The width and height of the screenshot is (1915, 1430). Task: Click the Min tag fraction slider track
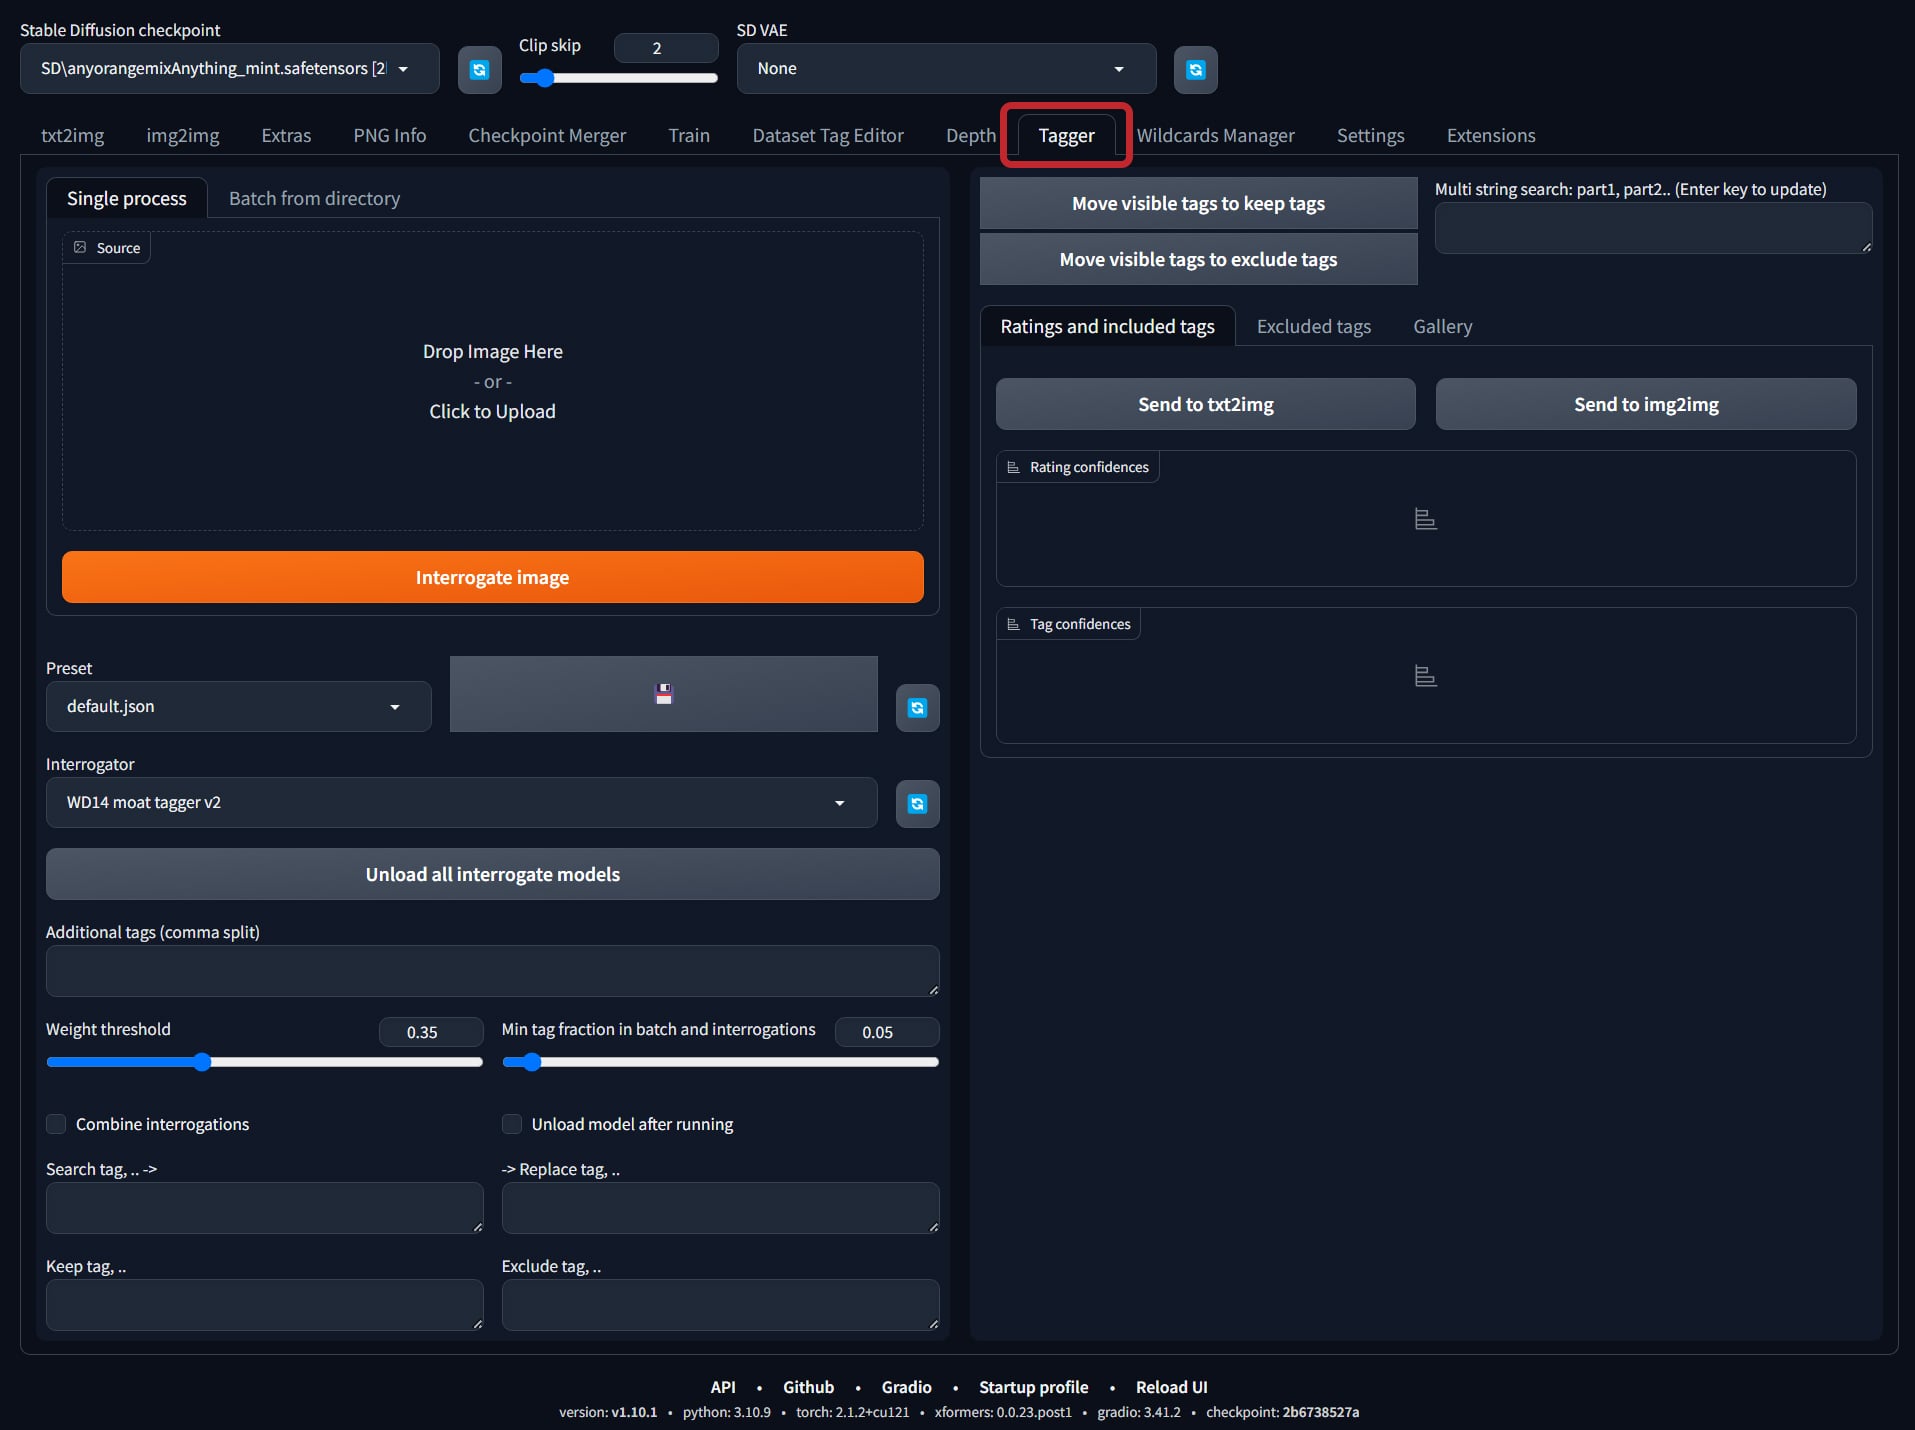(720, 1062)
